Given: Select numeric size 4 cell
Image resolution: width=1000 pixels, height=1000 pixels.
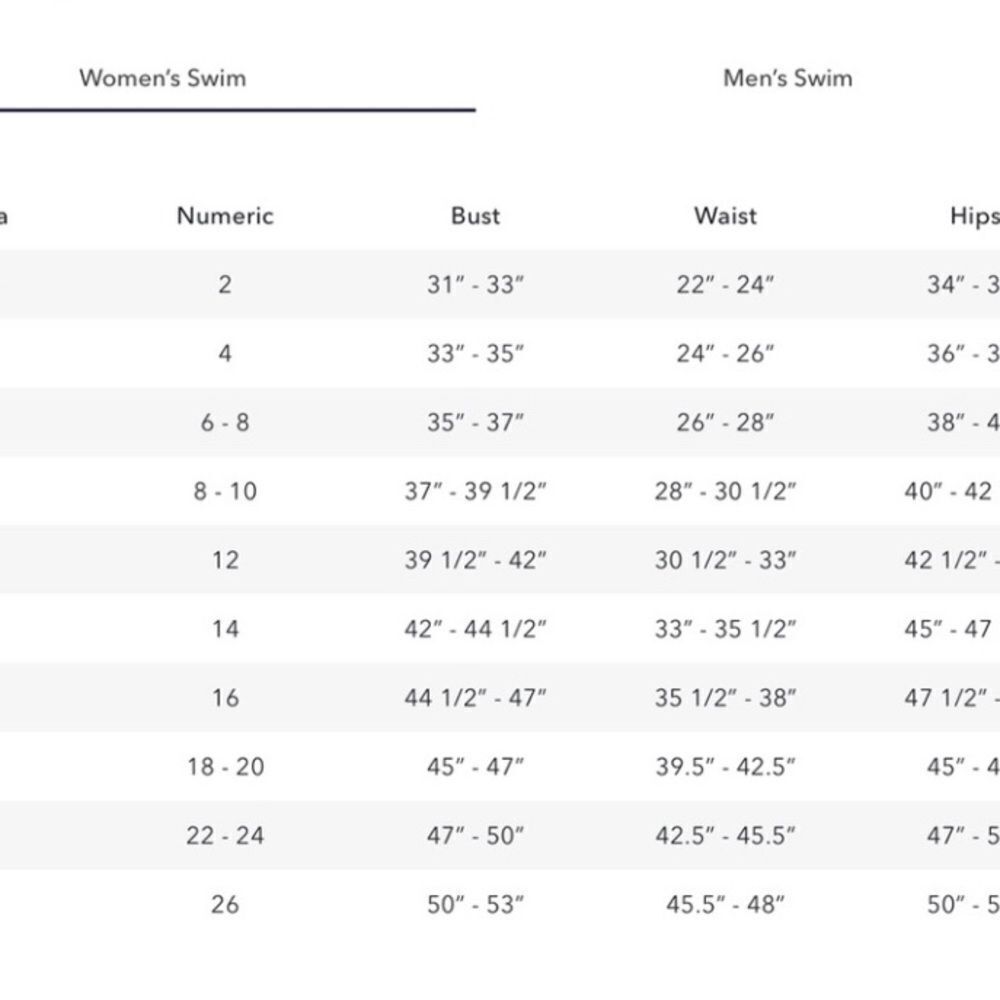Looking at the screenshot, I should pos(225,353).
